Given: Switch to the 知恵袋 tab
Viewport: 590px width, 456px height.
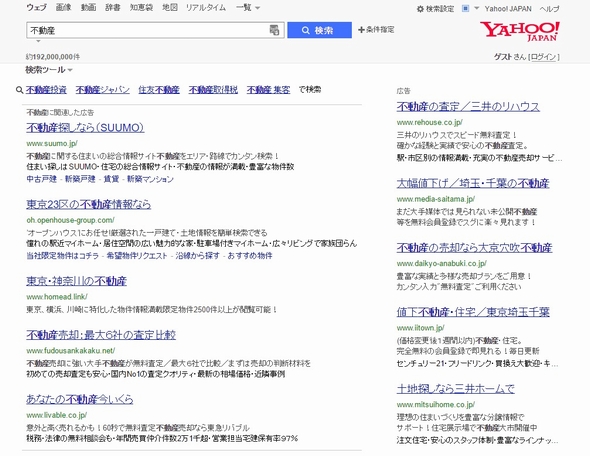Looking at the screenshot, I should (141, 8).
